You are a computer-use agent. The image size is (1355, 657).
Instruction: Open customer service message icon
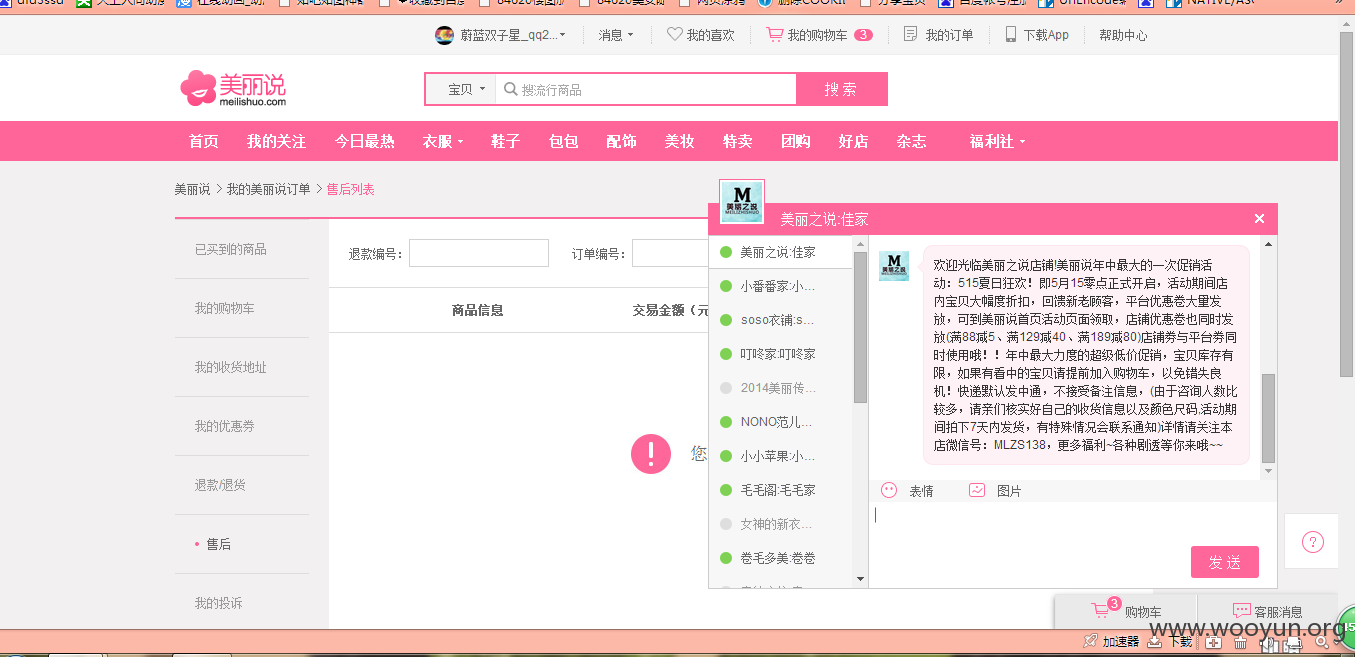coord(1242,611)
